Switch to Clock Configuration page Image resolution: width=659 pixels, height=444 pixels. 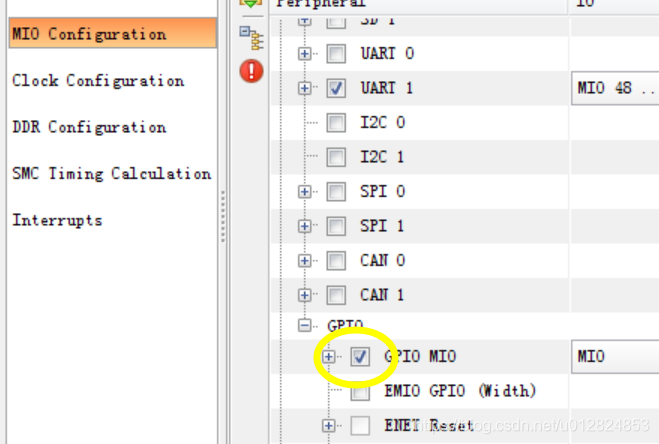tap(98, 80)
